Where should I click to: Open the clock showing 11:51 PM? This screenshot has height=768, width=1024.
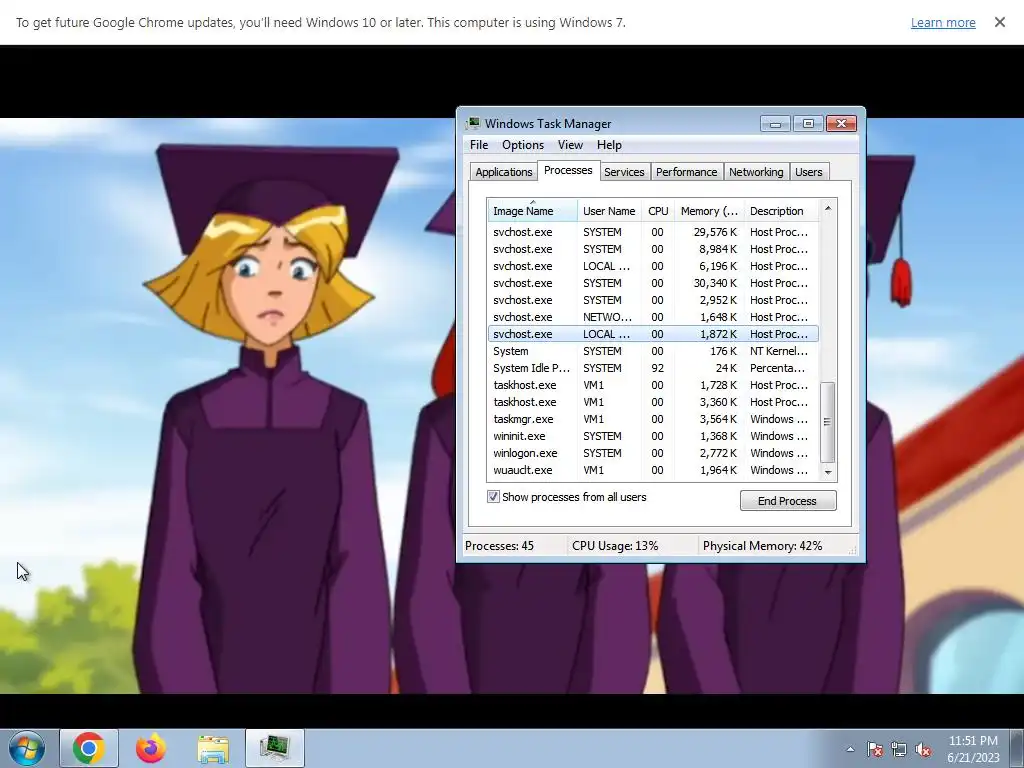tap(973, 748)
